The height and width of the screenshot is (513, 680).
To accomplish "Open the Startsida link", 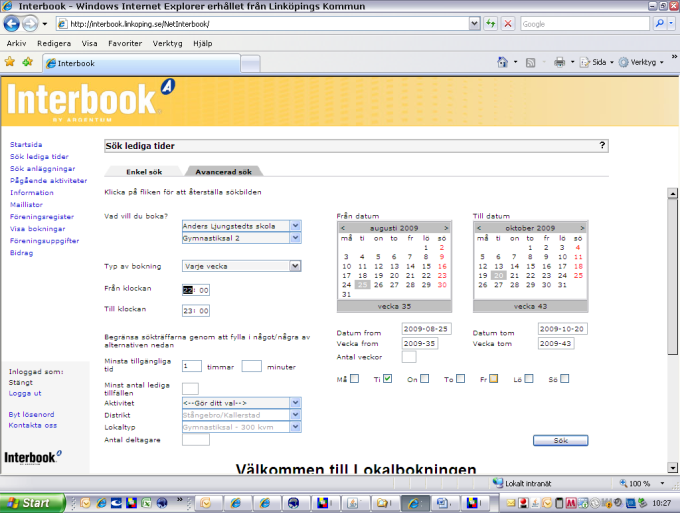I will (26, 144).
